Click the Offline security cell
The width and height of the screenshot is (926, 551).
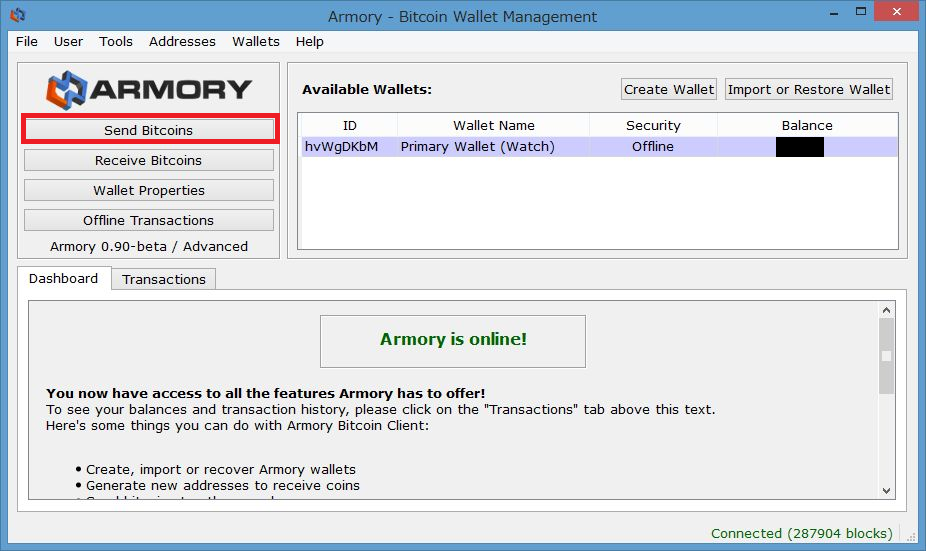[653, 146]
